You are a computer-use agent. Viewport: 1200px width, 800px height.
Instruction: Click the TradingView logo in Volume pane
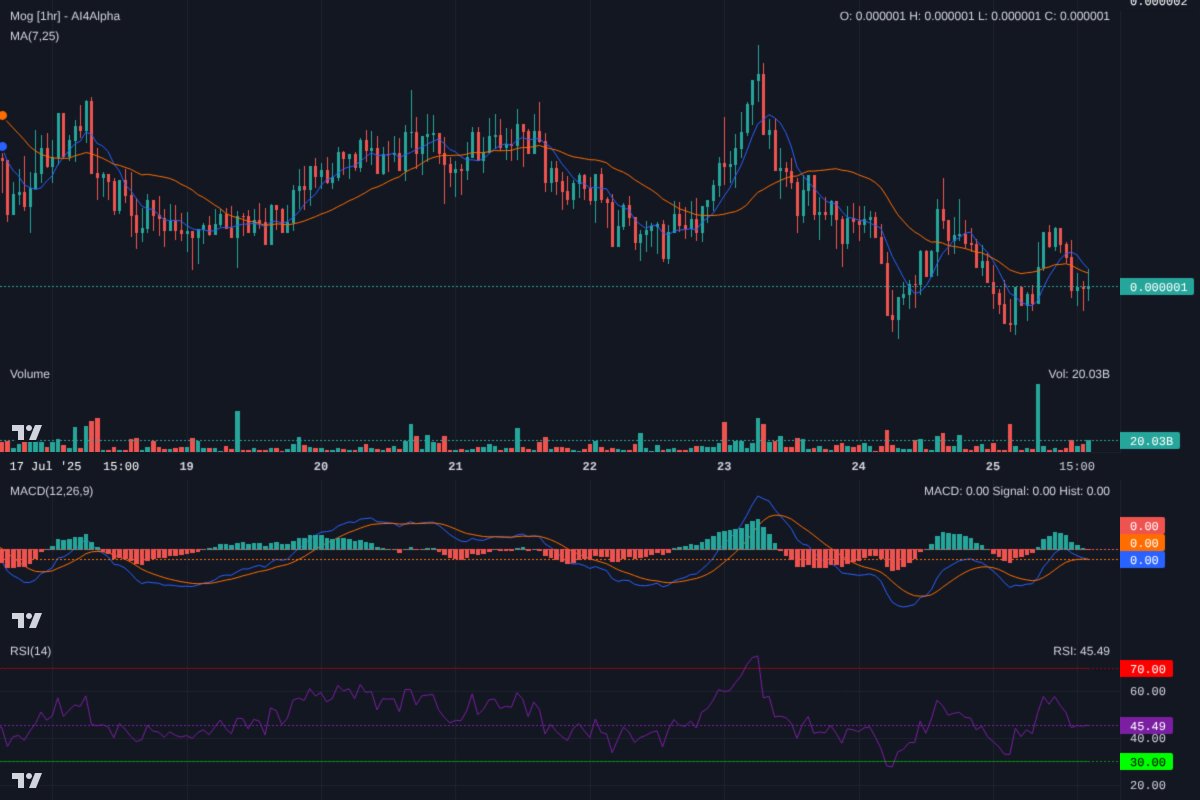(27, 433)
